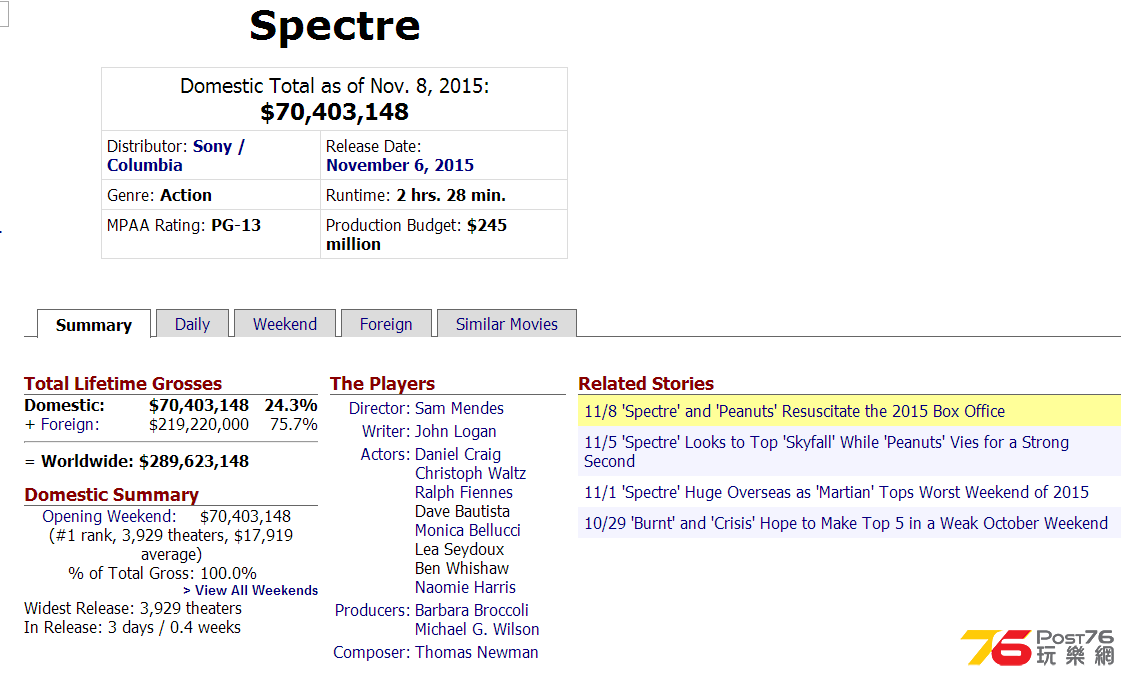This screenshot has width=1131, height=678.
Task: Select actor Dave Bautista name
Action: [x=462, y=511]
